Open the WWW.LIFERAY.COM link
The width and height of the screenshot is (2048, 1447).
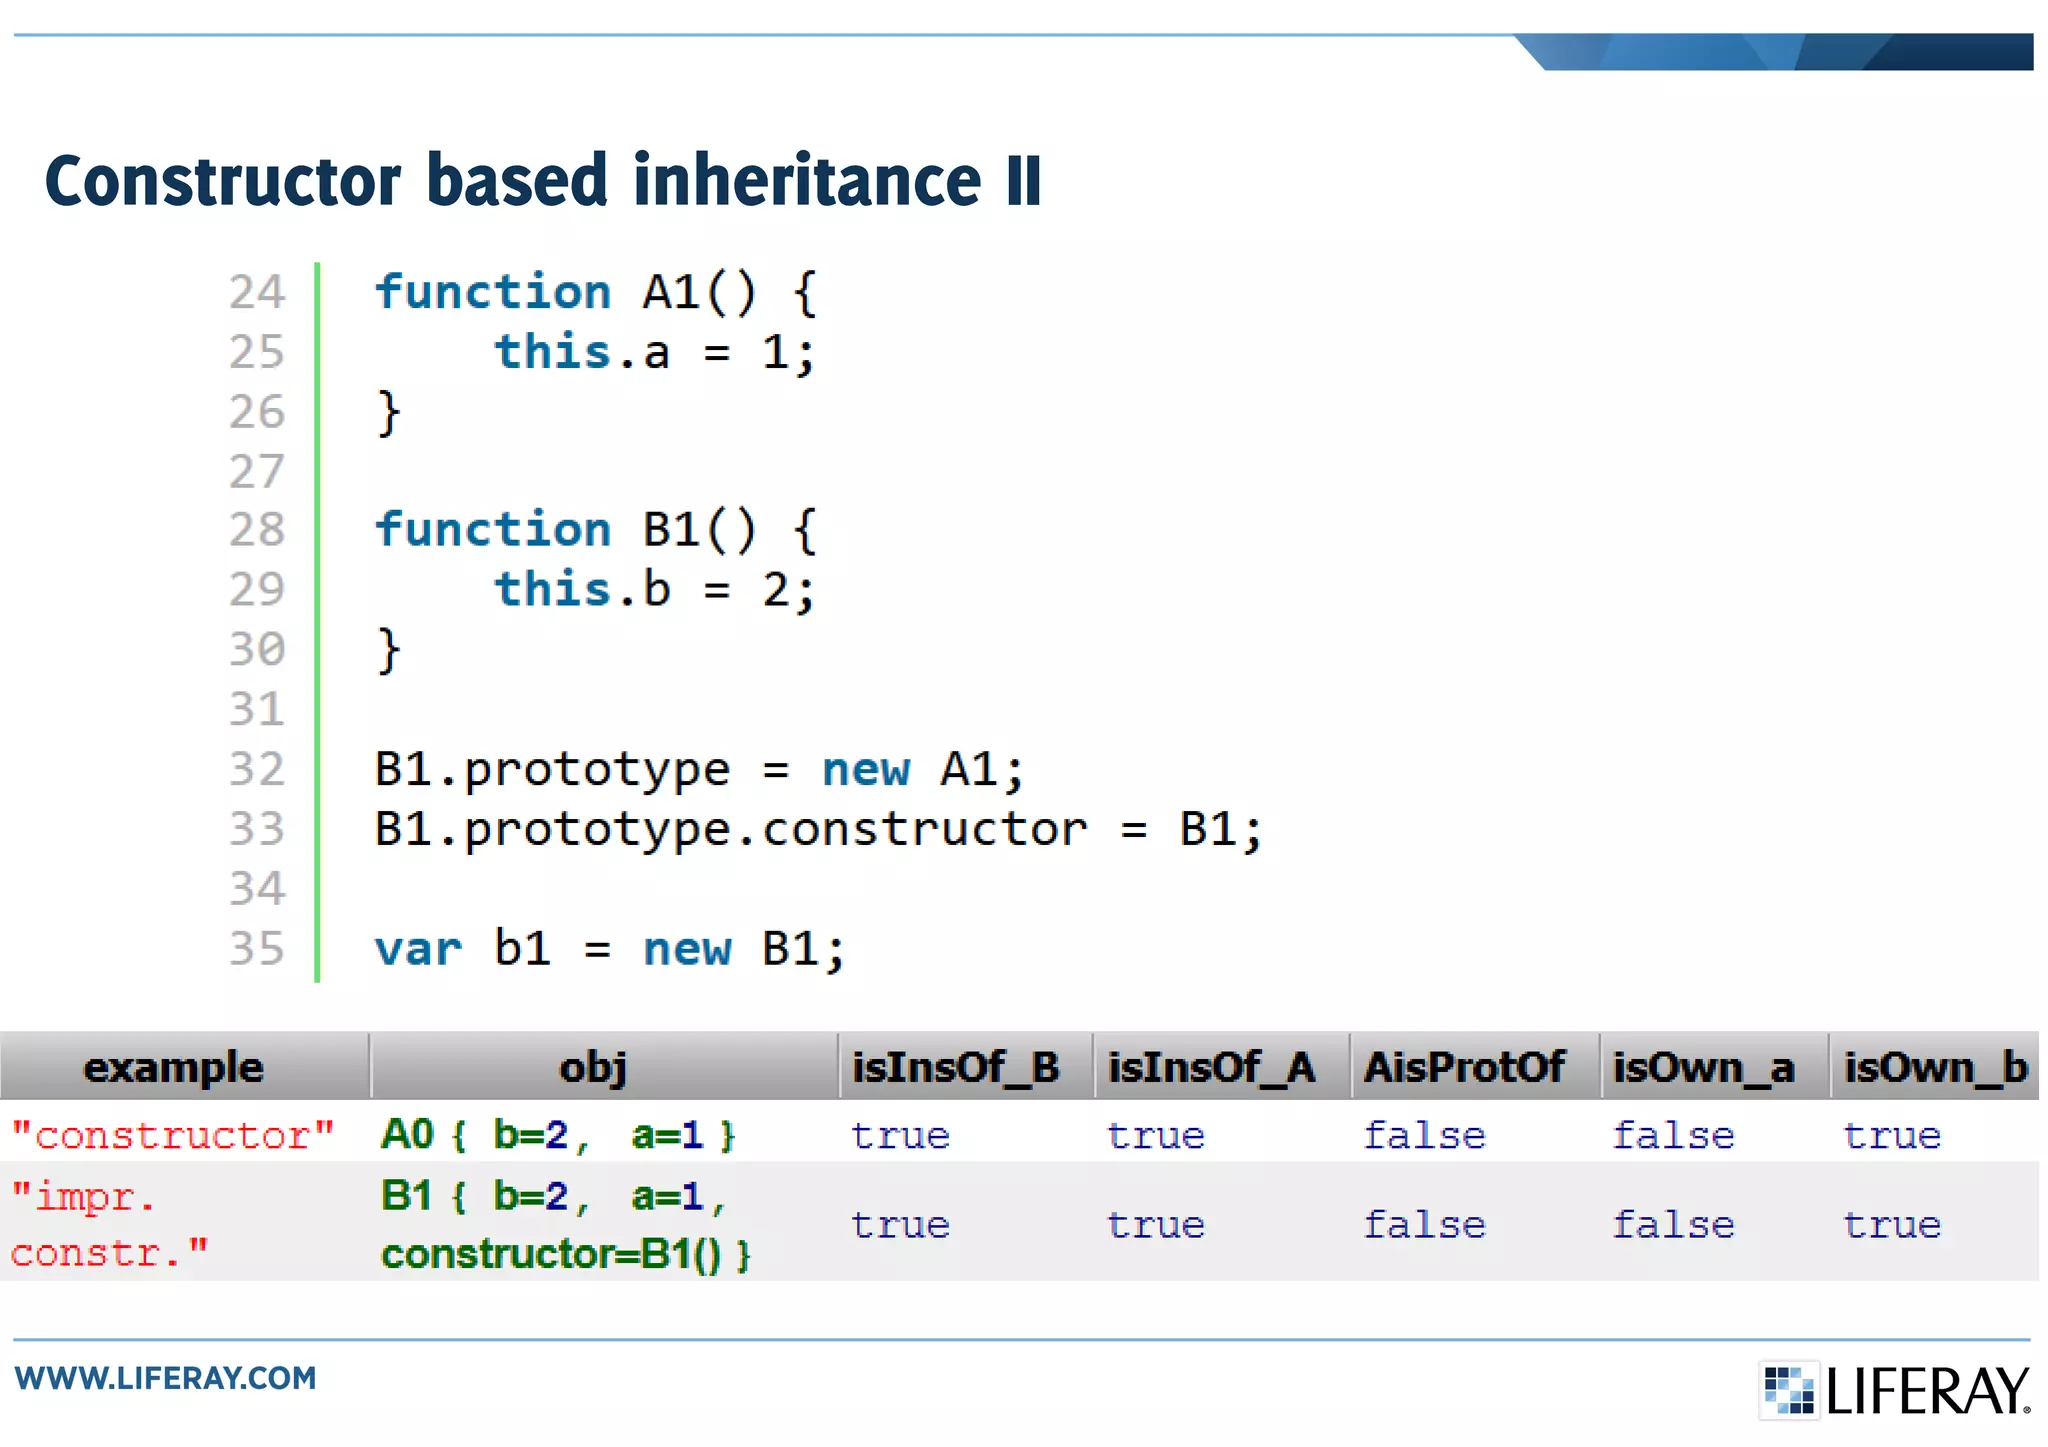pos(166,1378)
